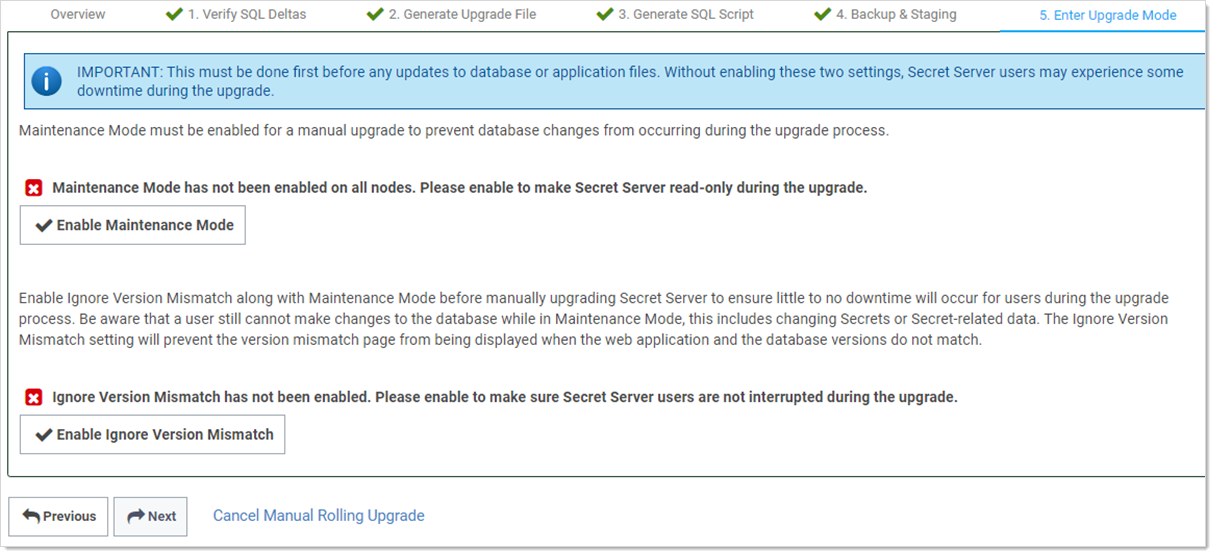Open the Overview tab
The height and width of the screenshot is (555, 1214).
78,15
